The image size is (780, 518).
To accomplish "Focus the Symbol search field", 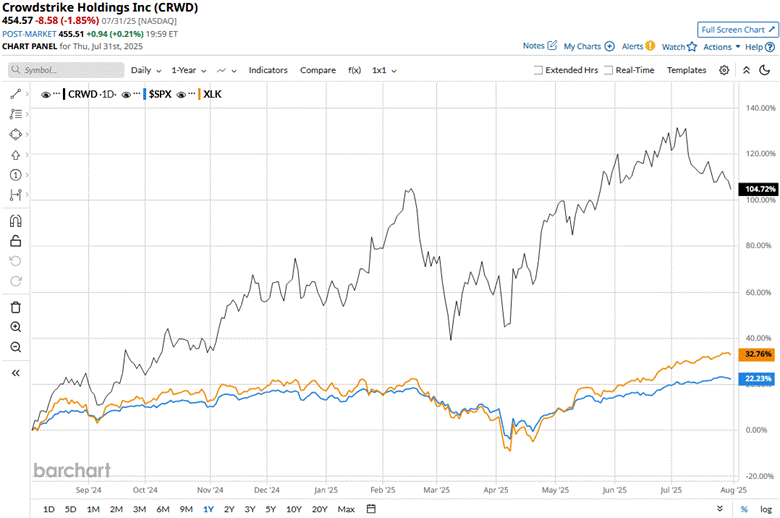I will tap(66, 70).
